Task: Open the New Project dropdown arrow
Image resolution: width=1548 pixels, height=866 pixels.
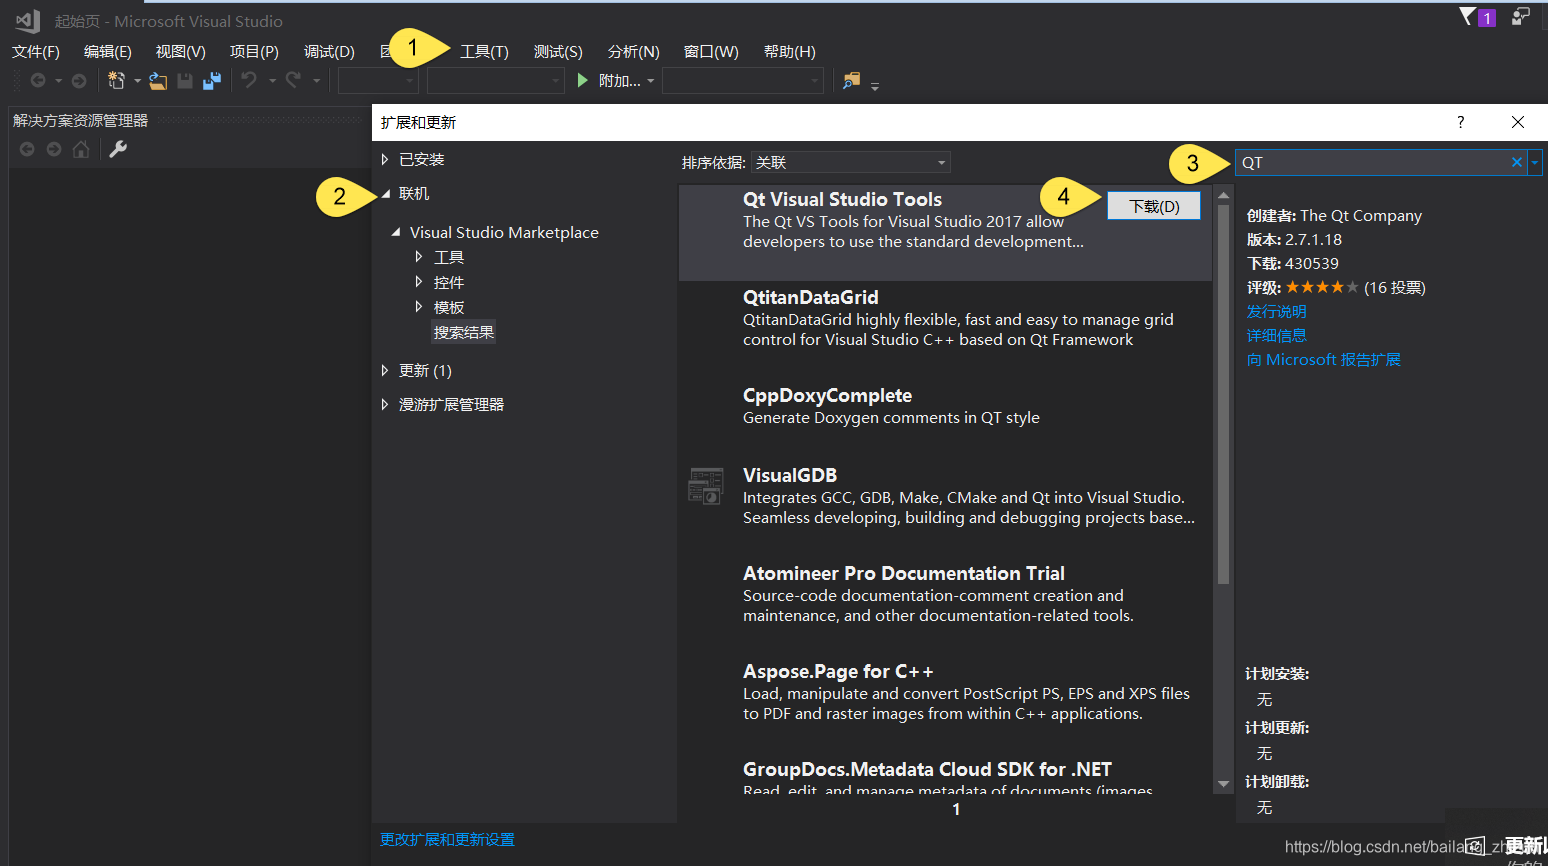Action: pos(137,81)
